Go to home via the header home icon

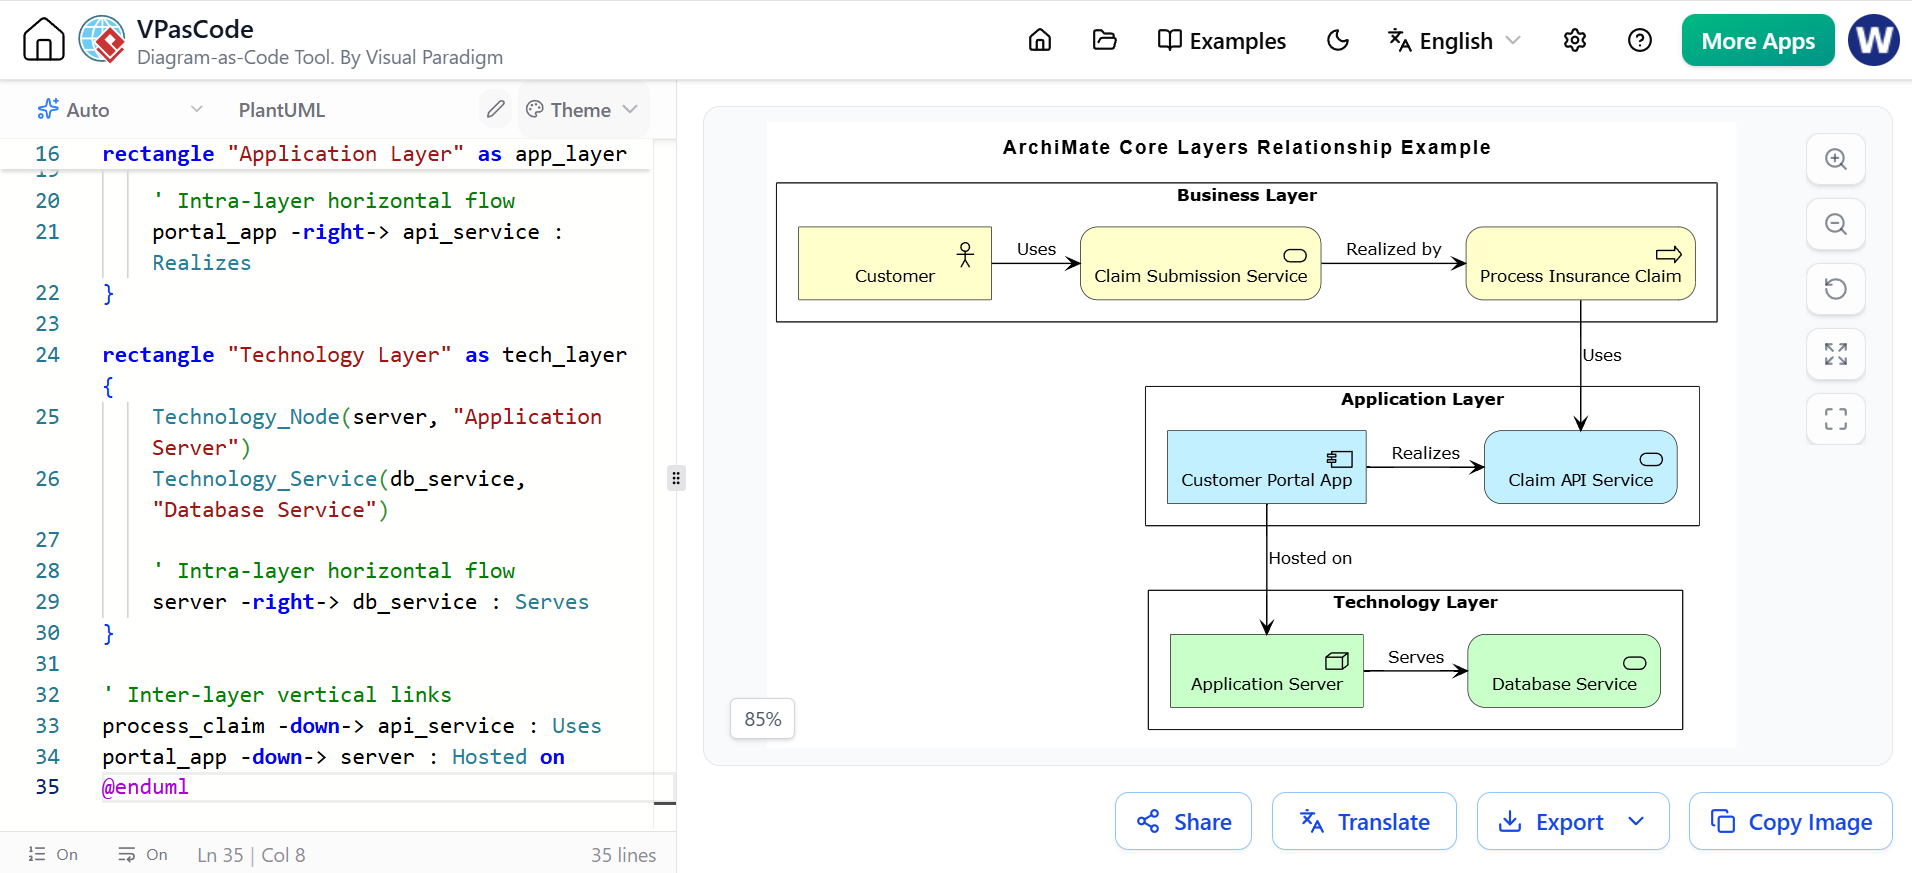1040,40
